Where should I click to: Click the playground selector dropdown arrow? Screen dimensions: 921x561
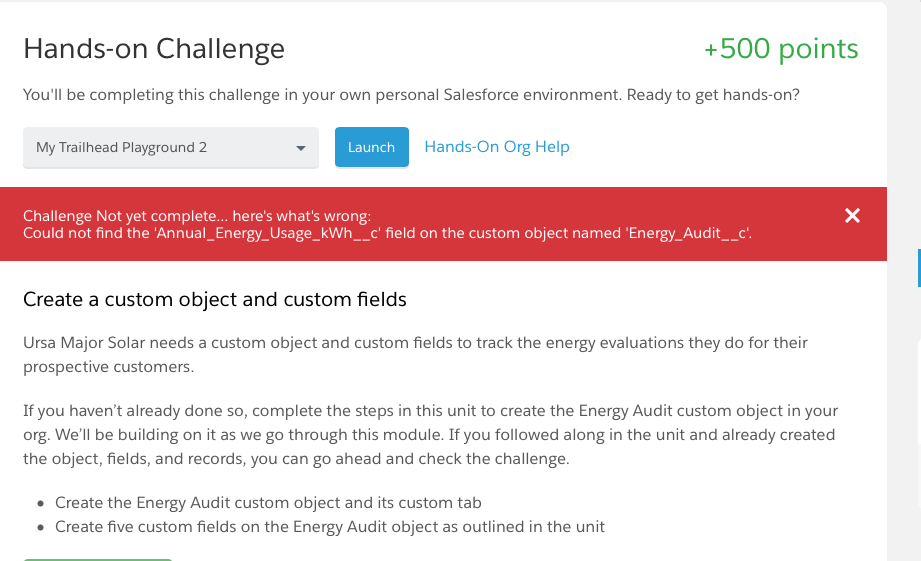[x=300, y=148]
